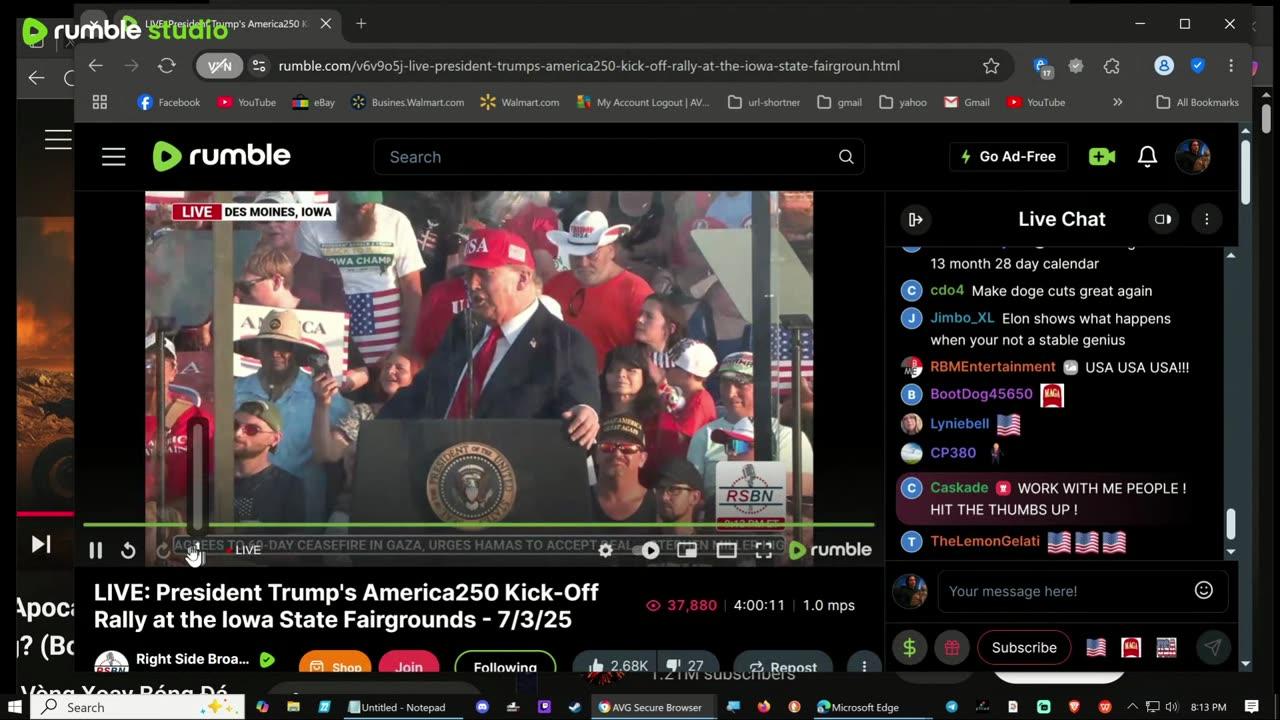
Task: Open video player settings gear
Action: pyautogui.click(x=605, y=550)
